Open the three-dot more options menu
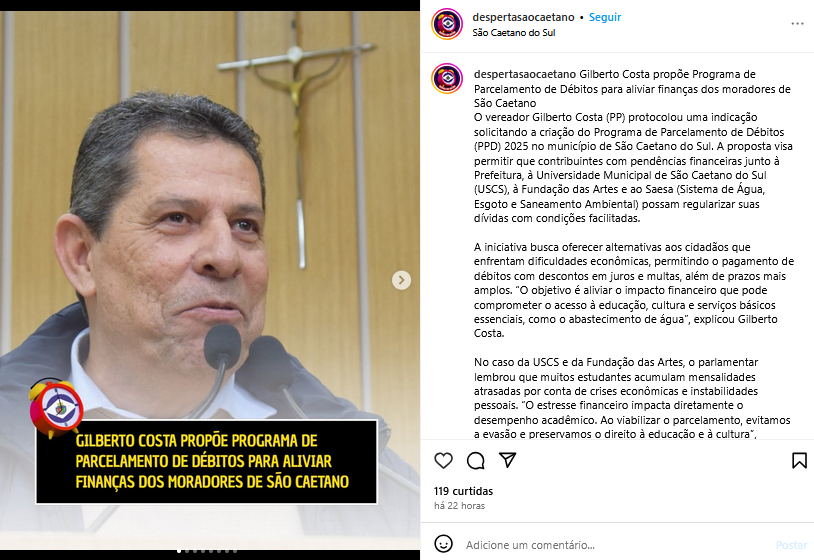Screen dimensions: 814x560 click(797, 24)
